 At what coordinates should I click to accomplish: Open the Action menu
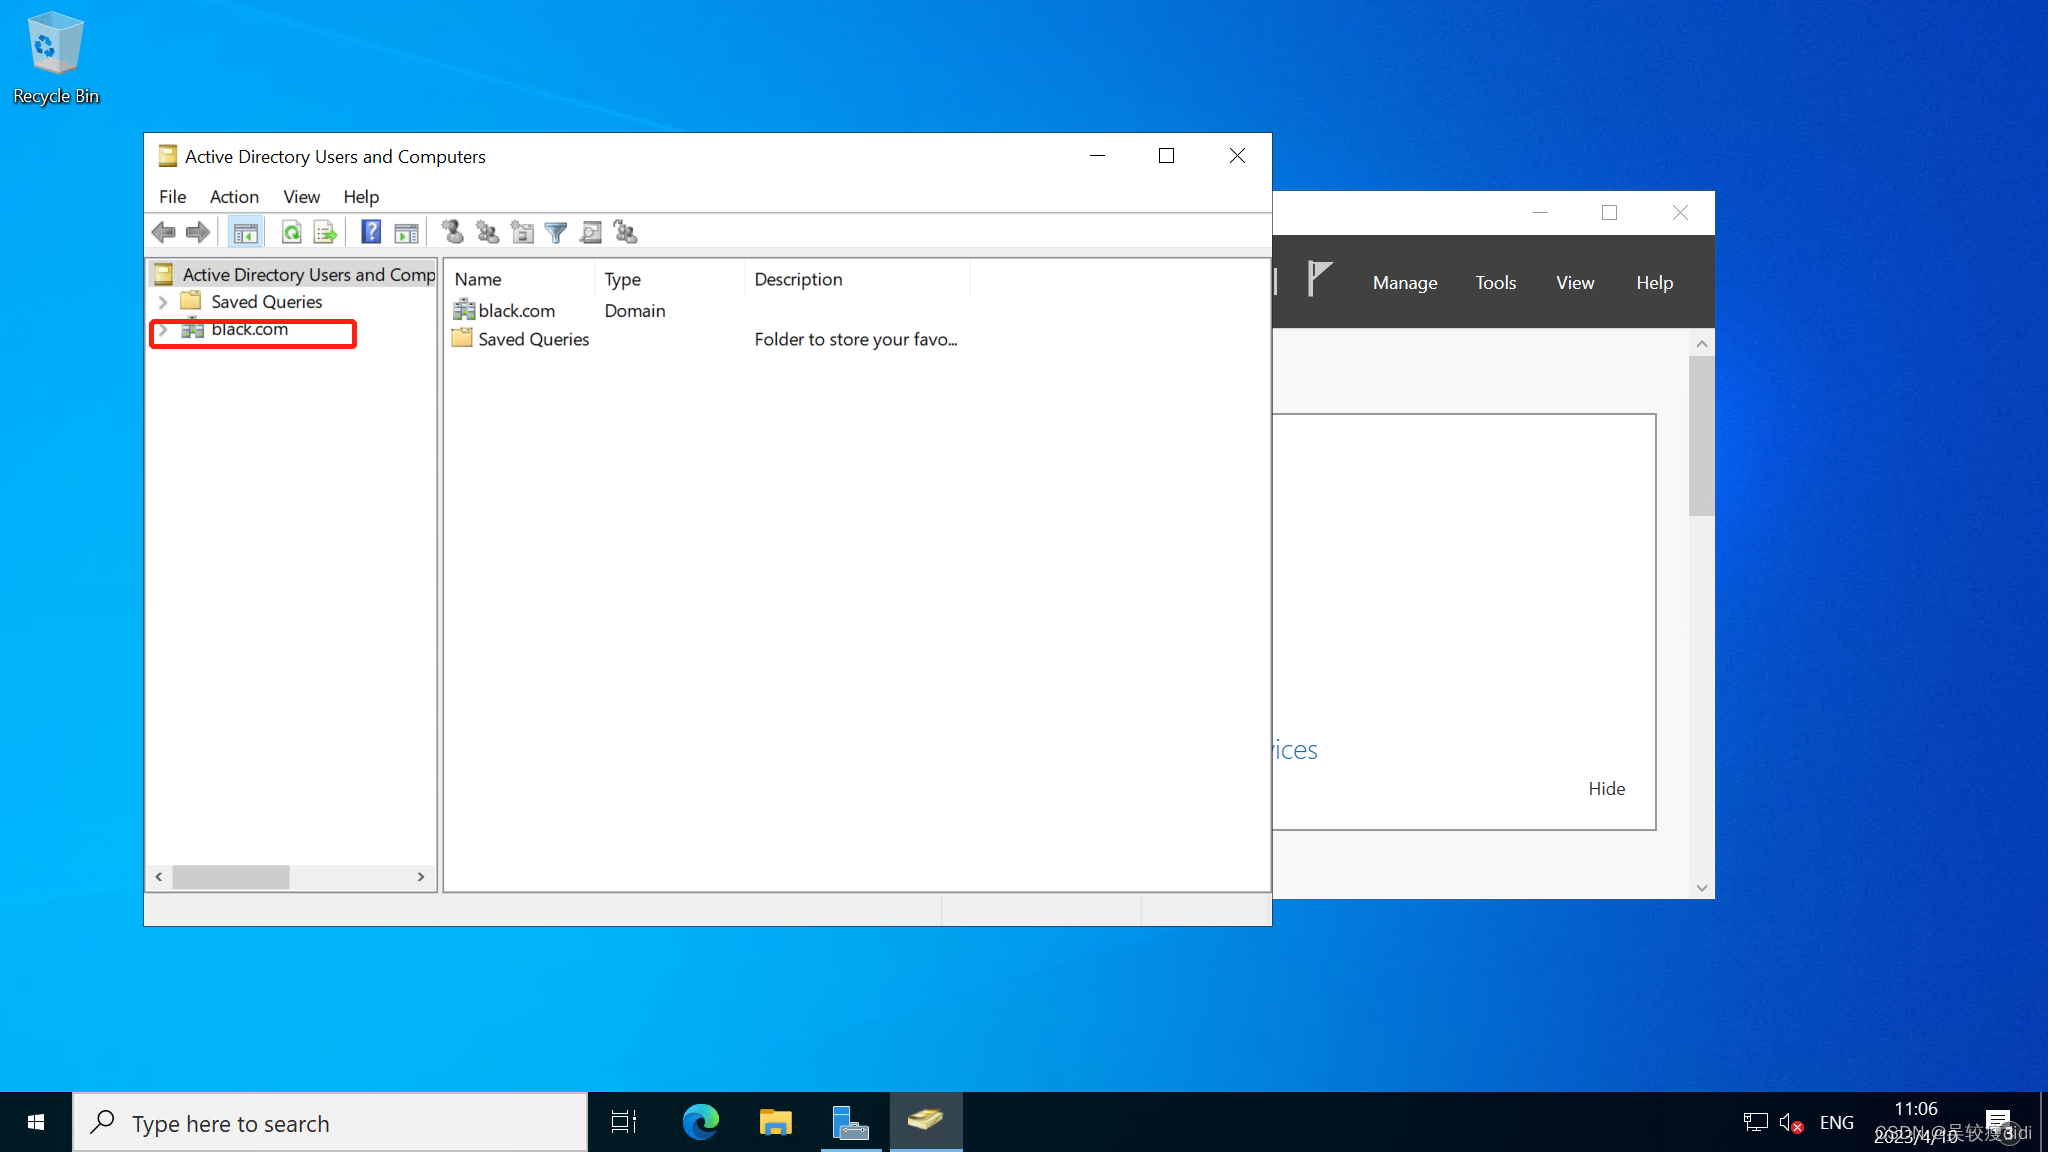pos(234,197)
